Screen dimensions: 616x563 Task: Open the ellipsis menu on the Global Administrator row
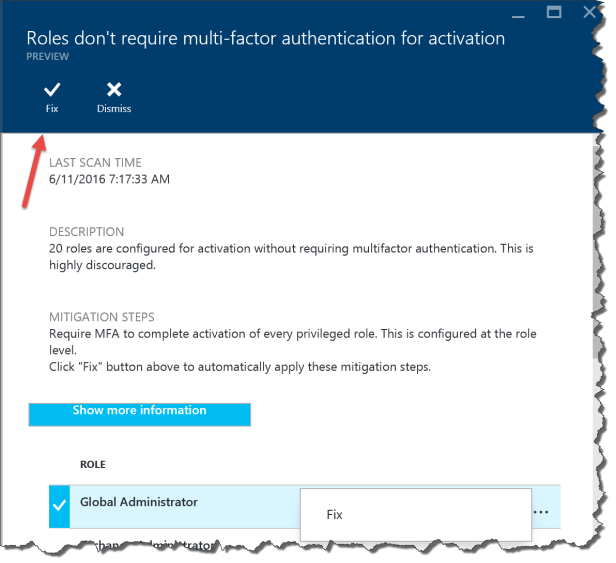click(x=541, y=511)
